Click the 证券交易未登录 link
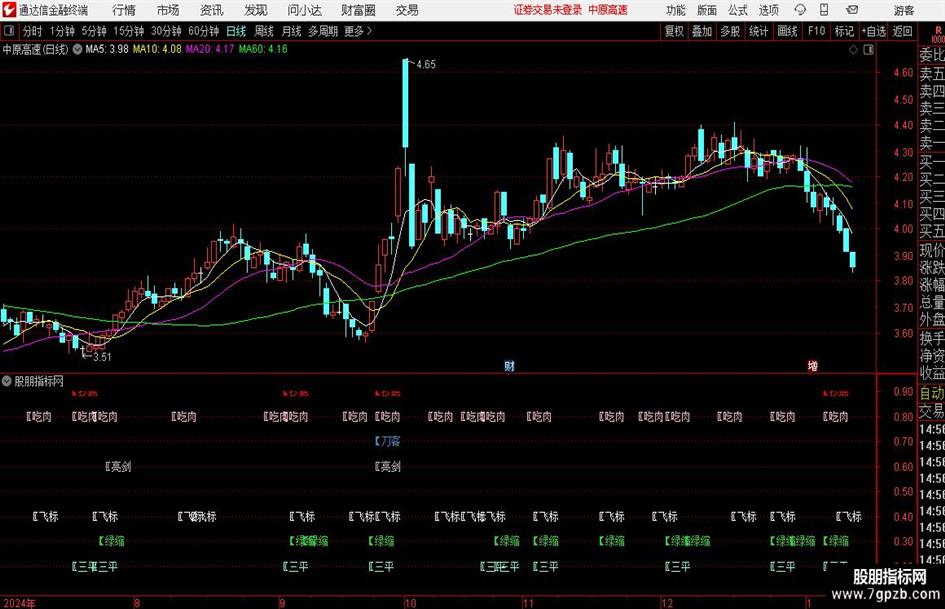 point(548,10)
